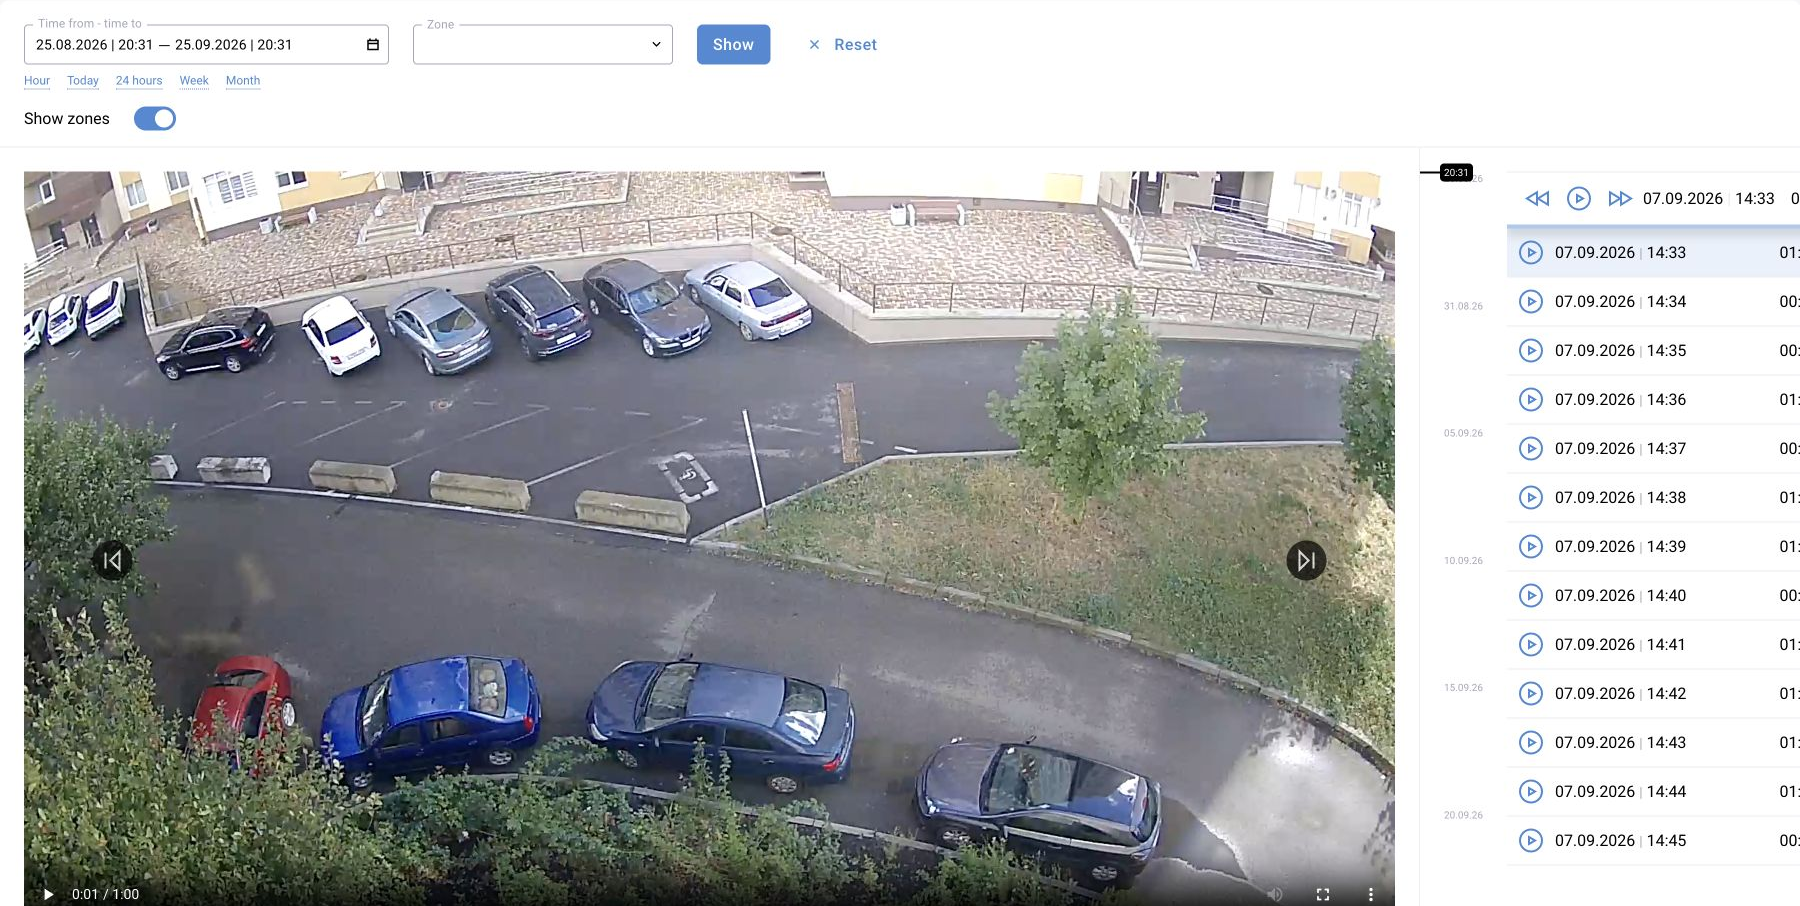
Task: Expand the Zone dropdown
Action: click(543, 45)
